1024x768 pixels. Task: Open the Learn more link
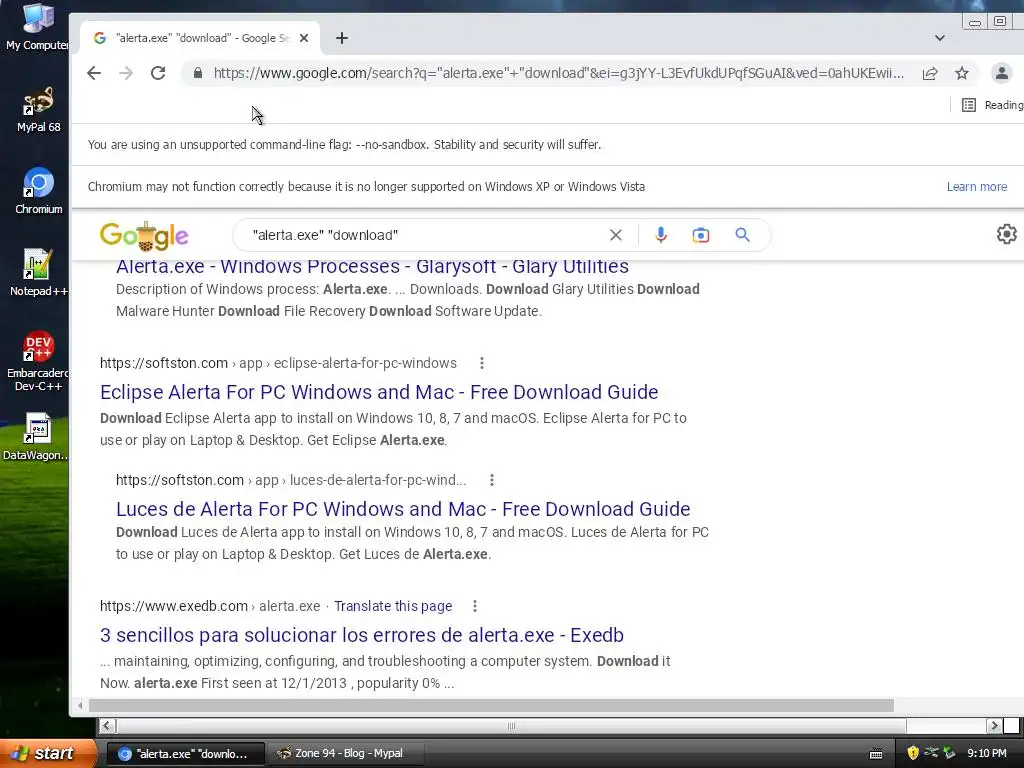tap(977, 187)
